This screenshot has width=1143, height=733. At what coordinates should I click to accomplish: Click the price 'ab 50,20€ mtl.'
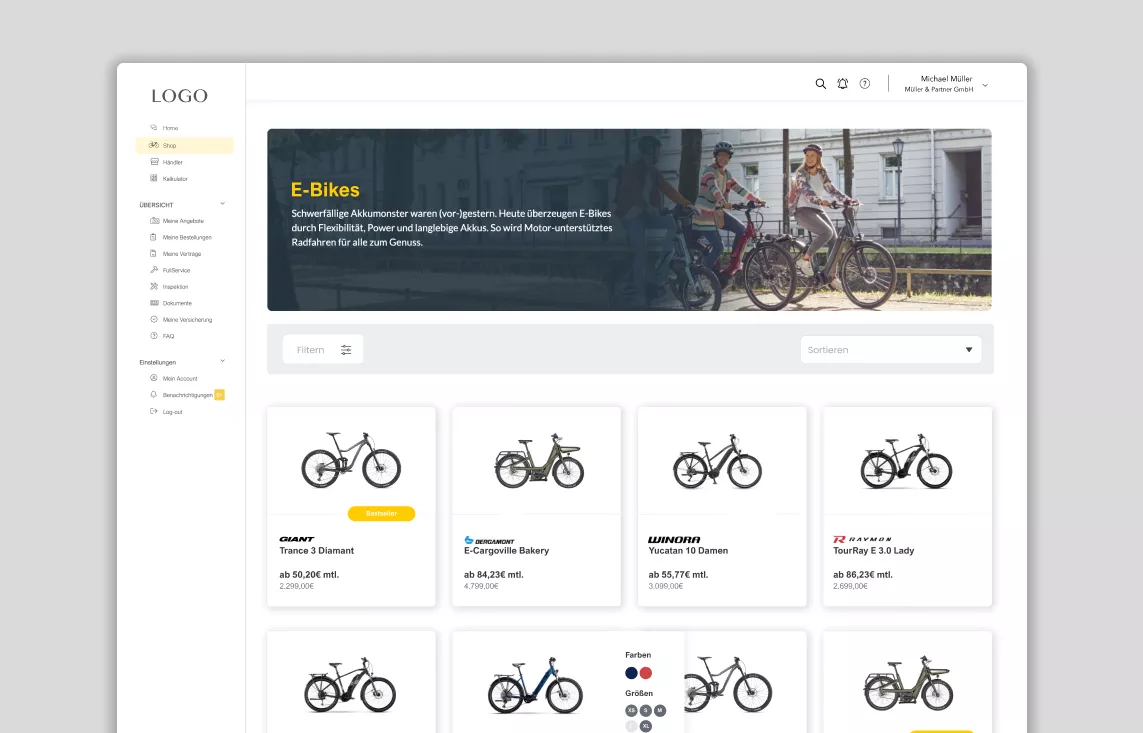click(x=309, y=575)
